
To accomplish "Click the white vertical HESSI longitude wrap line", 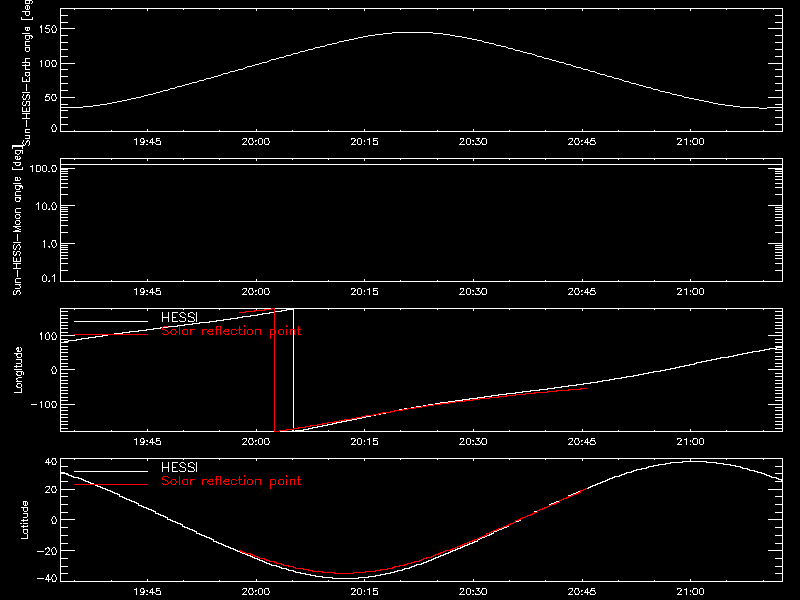I will [x=293, y=370].
